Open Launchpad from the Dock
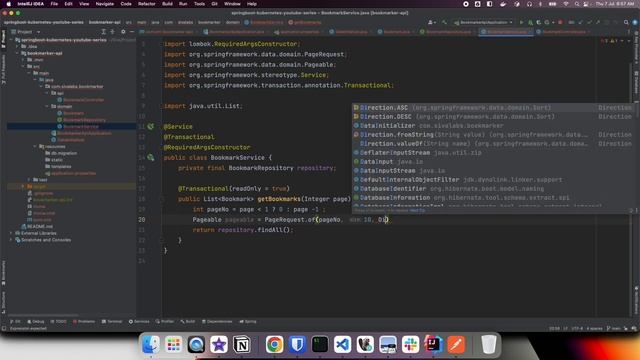 173,344
